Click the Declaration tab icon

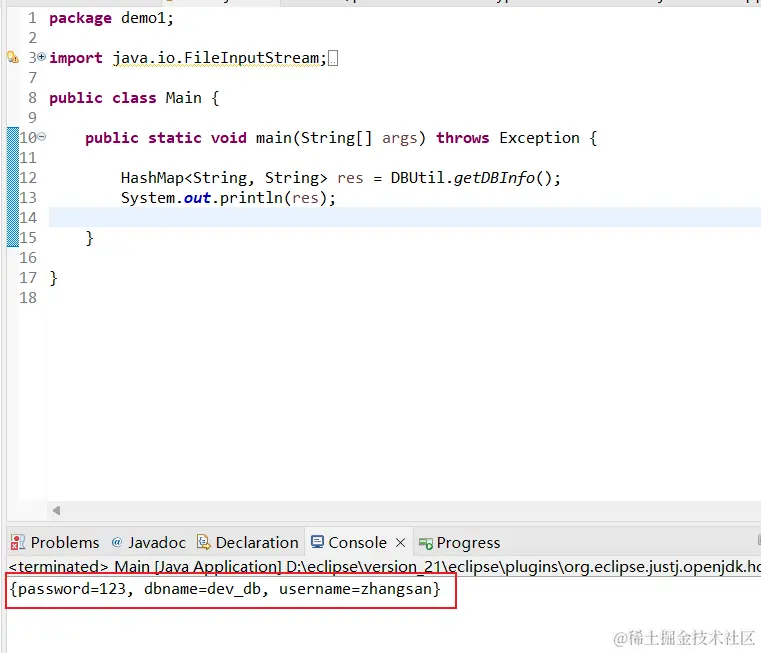(204, 542)
